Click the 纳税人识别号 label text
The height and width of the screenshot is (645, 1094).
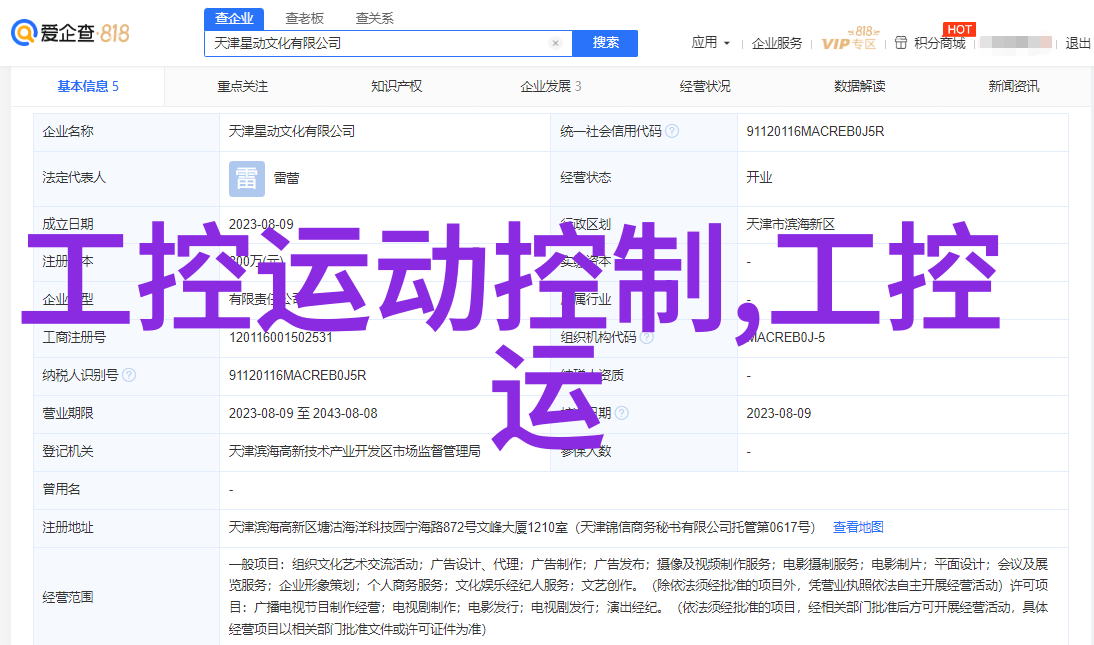point(80,376)
